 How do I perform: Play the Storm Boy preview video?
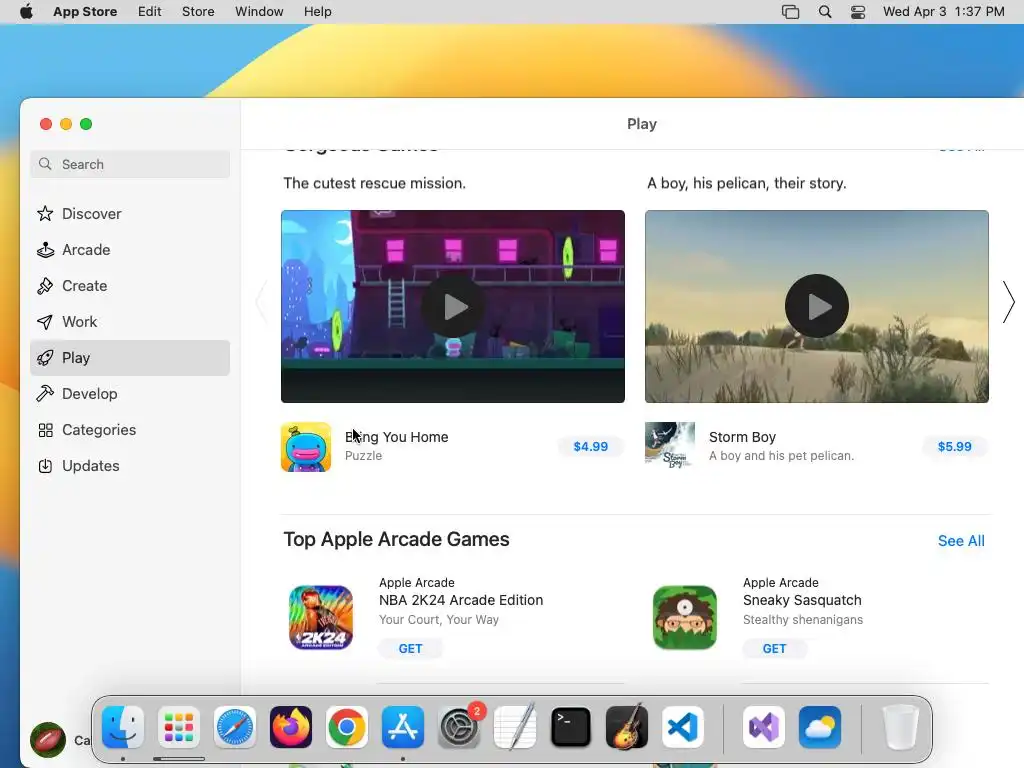point(817,306)
